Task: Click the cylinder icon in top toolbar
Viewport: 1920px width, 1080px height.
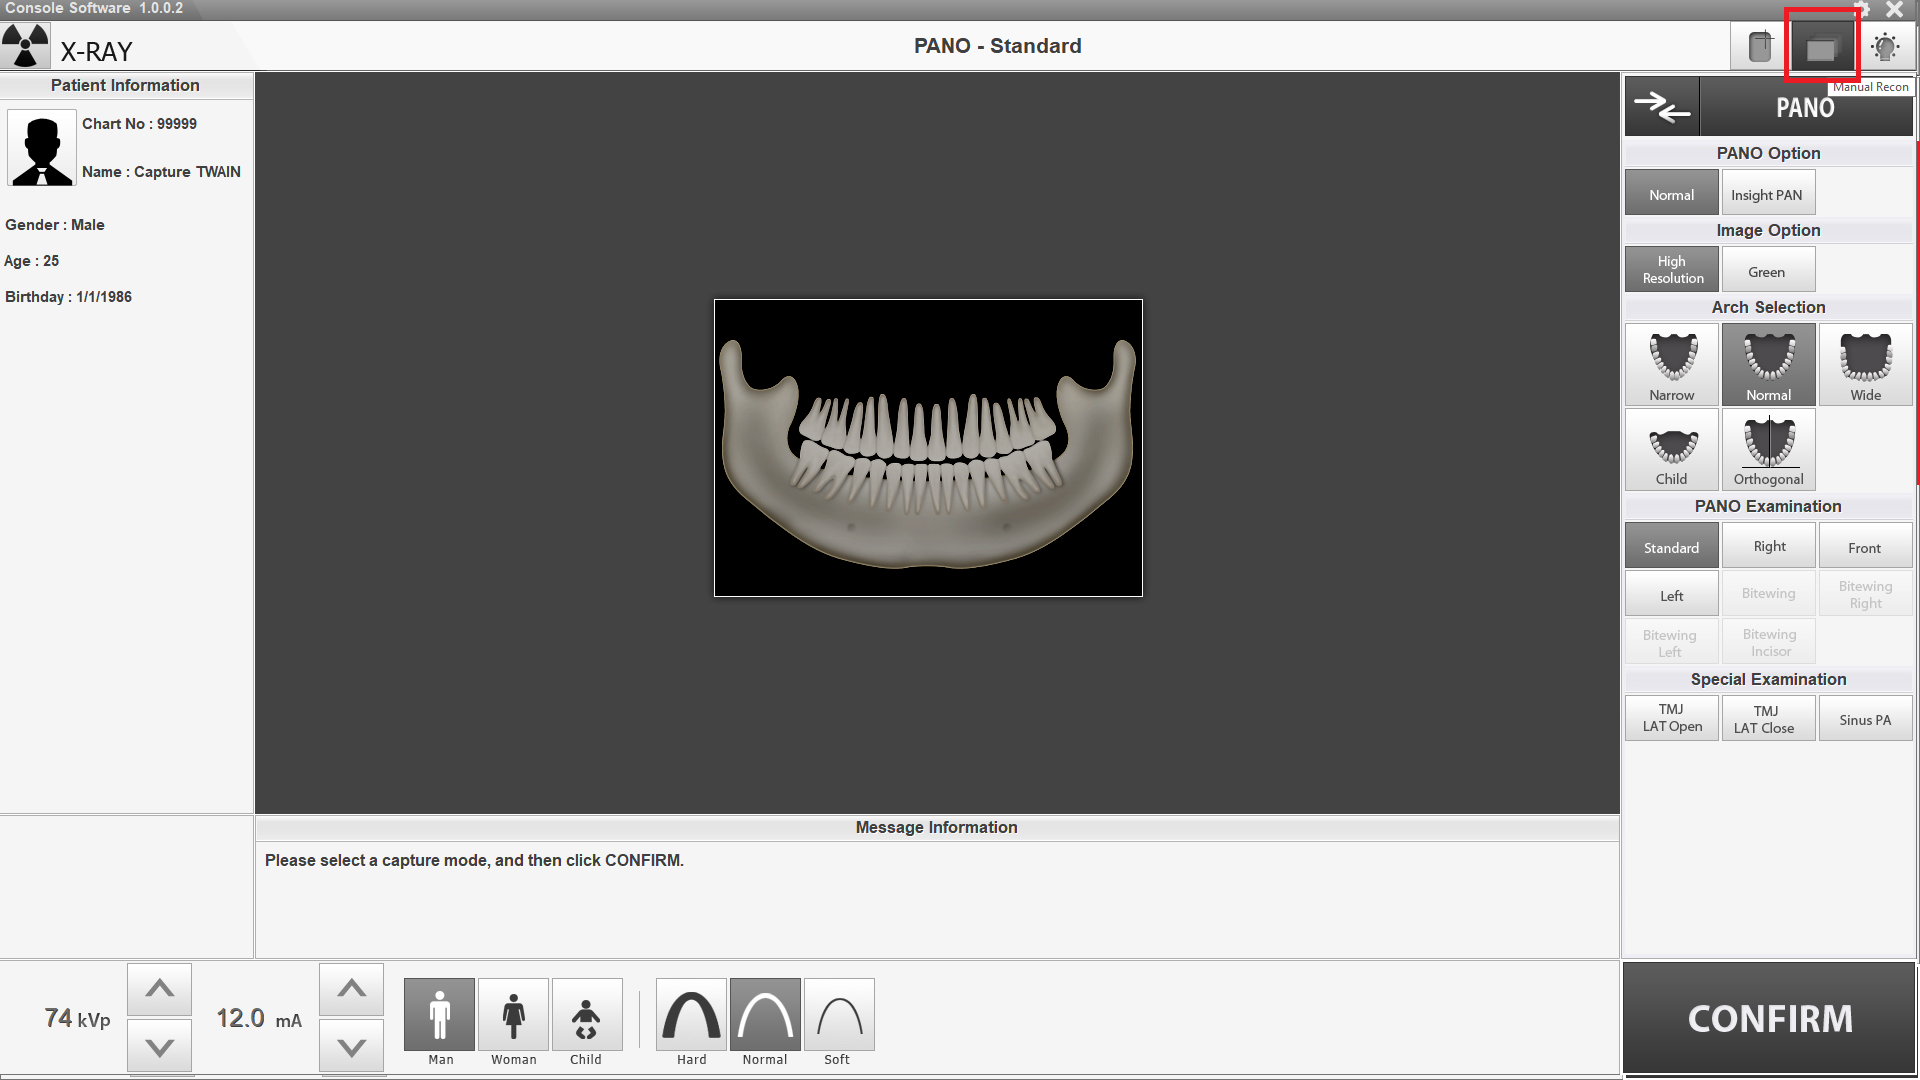Action: (x=1760, y=47)
